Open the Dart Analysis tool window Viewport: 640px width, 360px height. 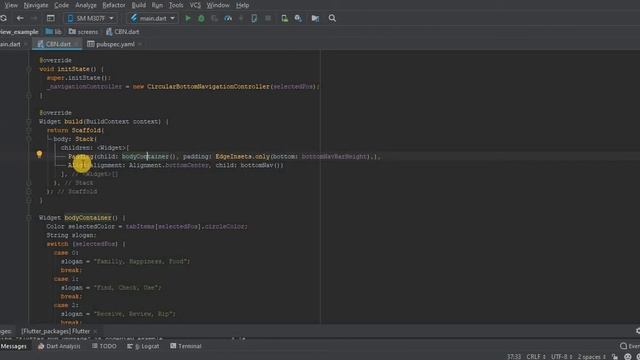(59, 346)
